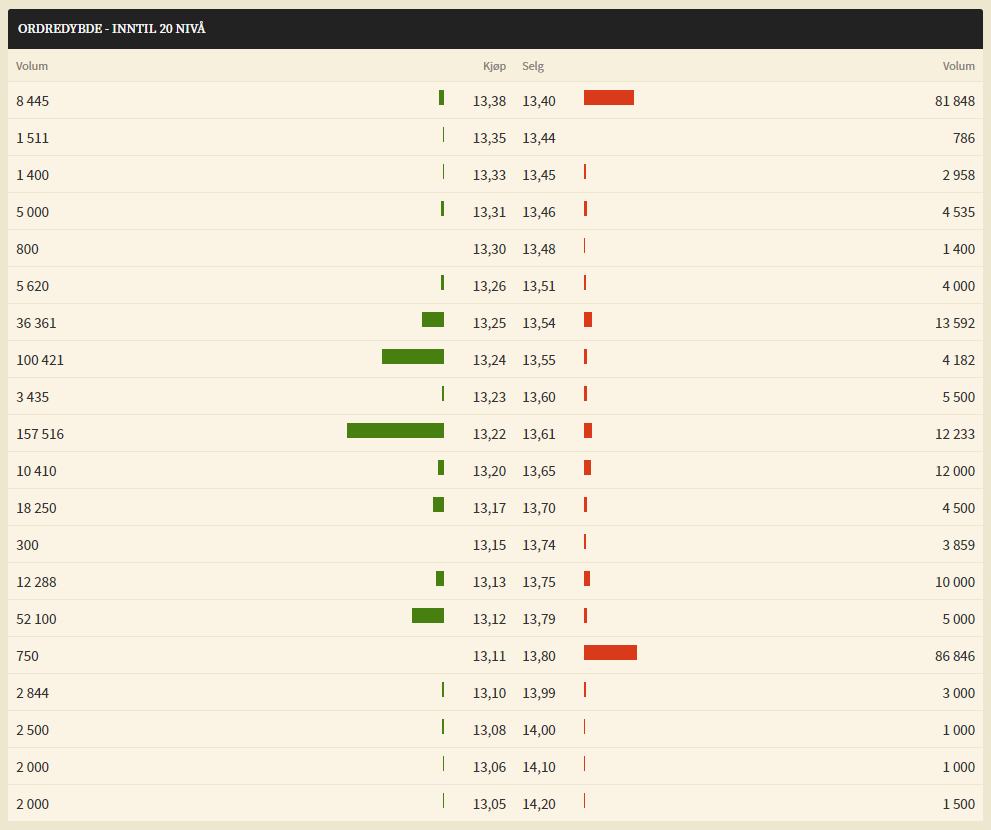Select buy volume 12 288
The height and width of the screenshot is (830, 991).
point(36,582)
